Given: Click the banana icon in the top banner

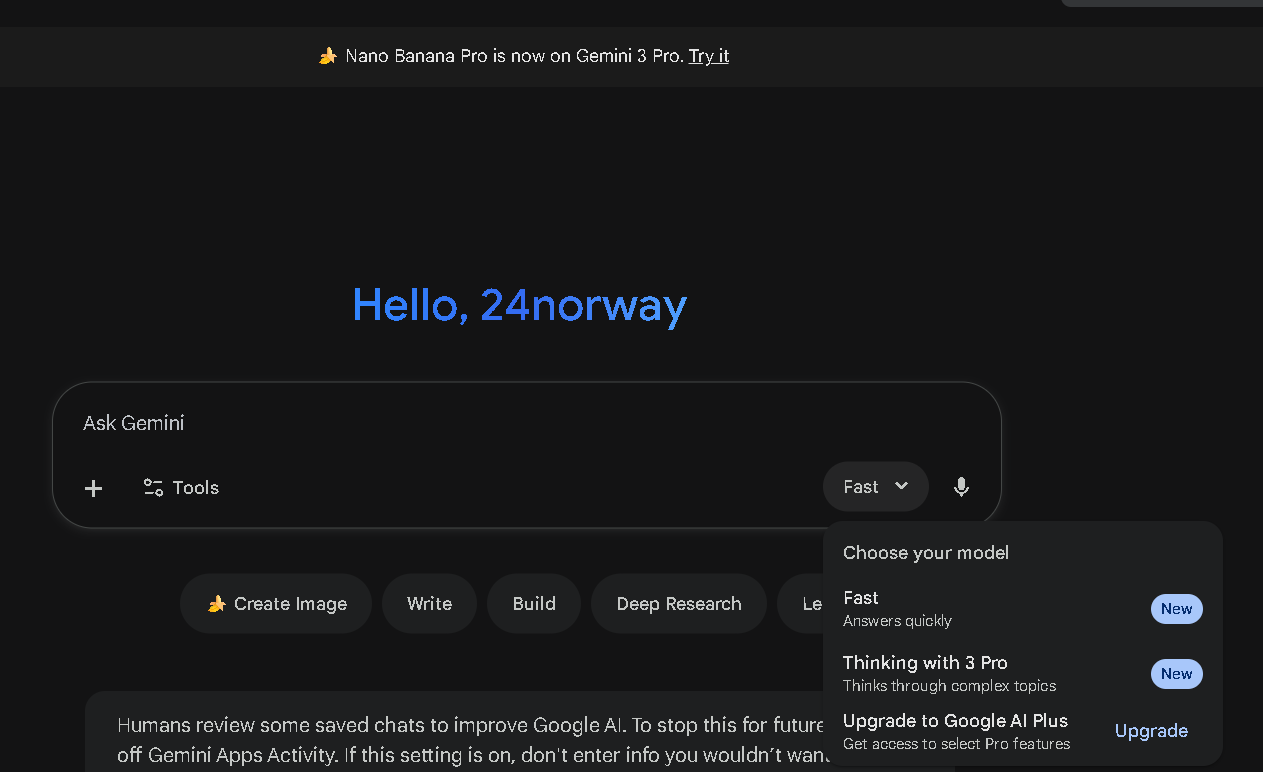Looking at the screenshot, I should pos(327,57).
